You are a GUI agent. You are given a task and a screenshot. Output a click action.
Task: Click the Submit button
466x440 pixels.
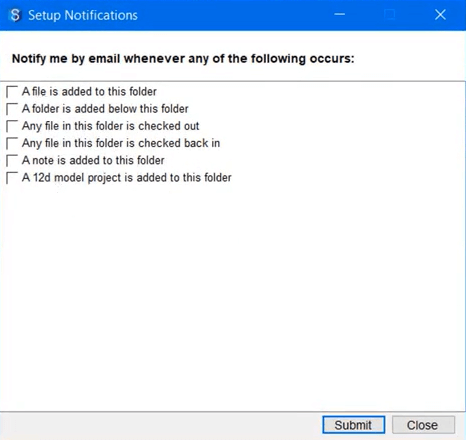(x=354, y=425)
